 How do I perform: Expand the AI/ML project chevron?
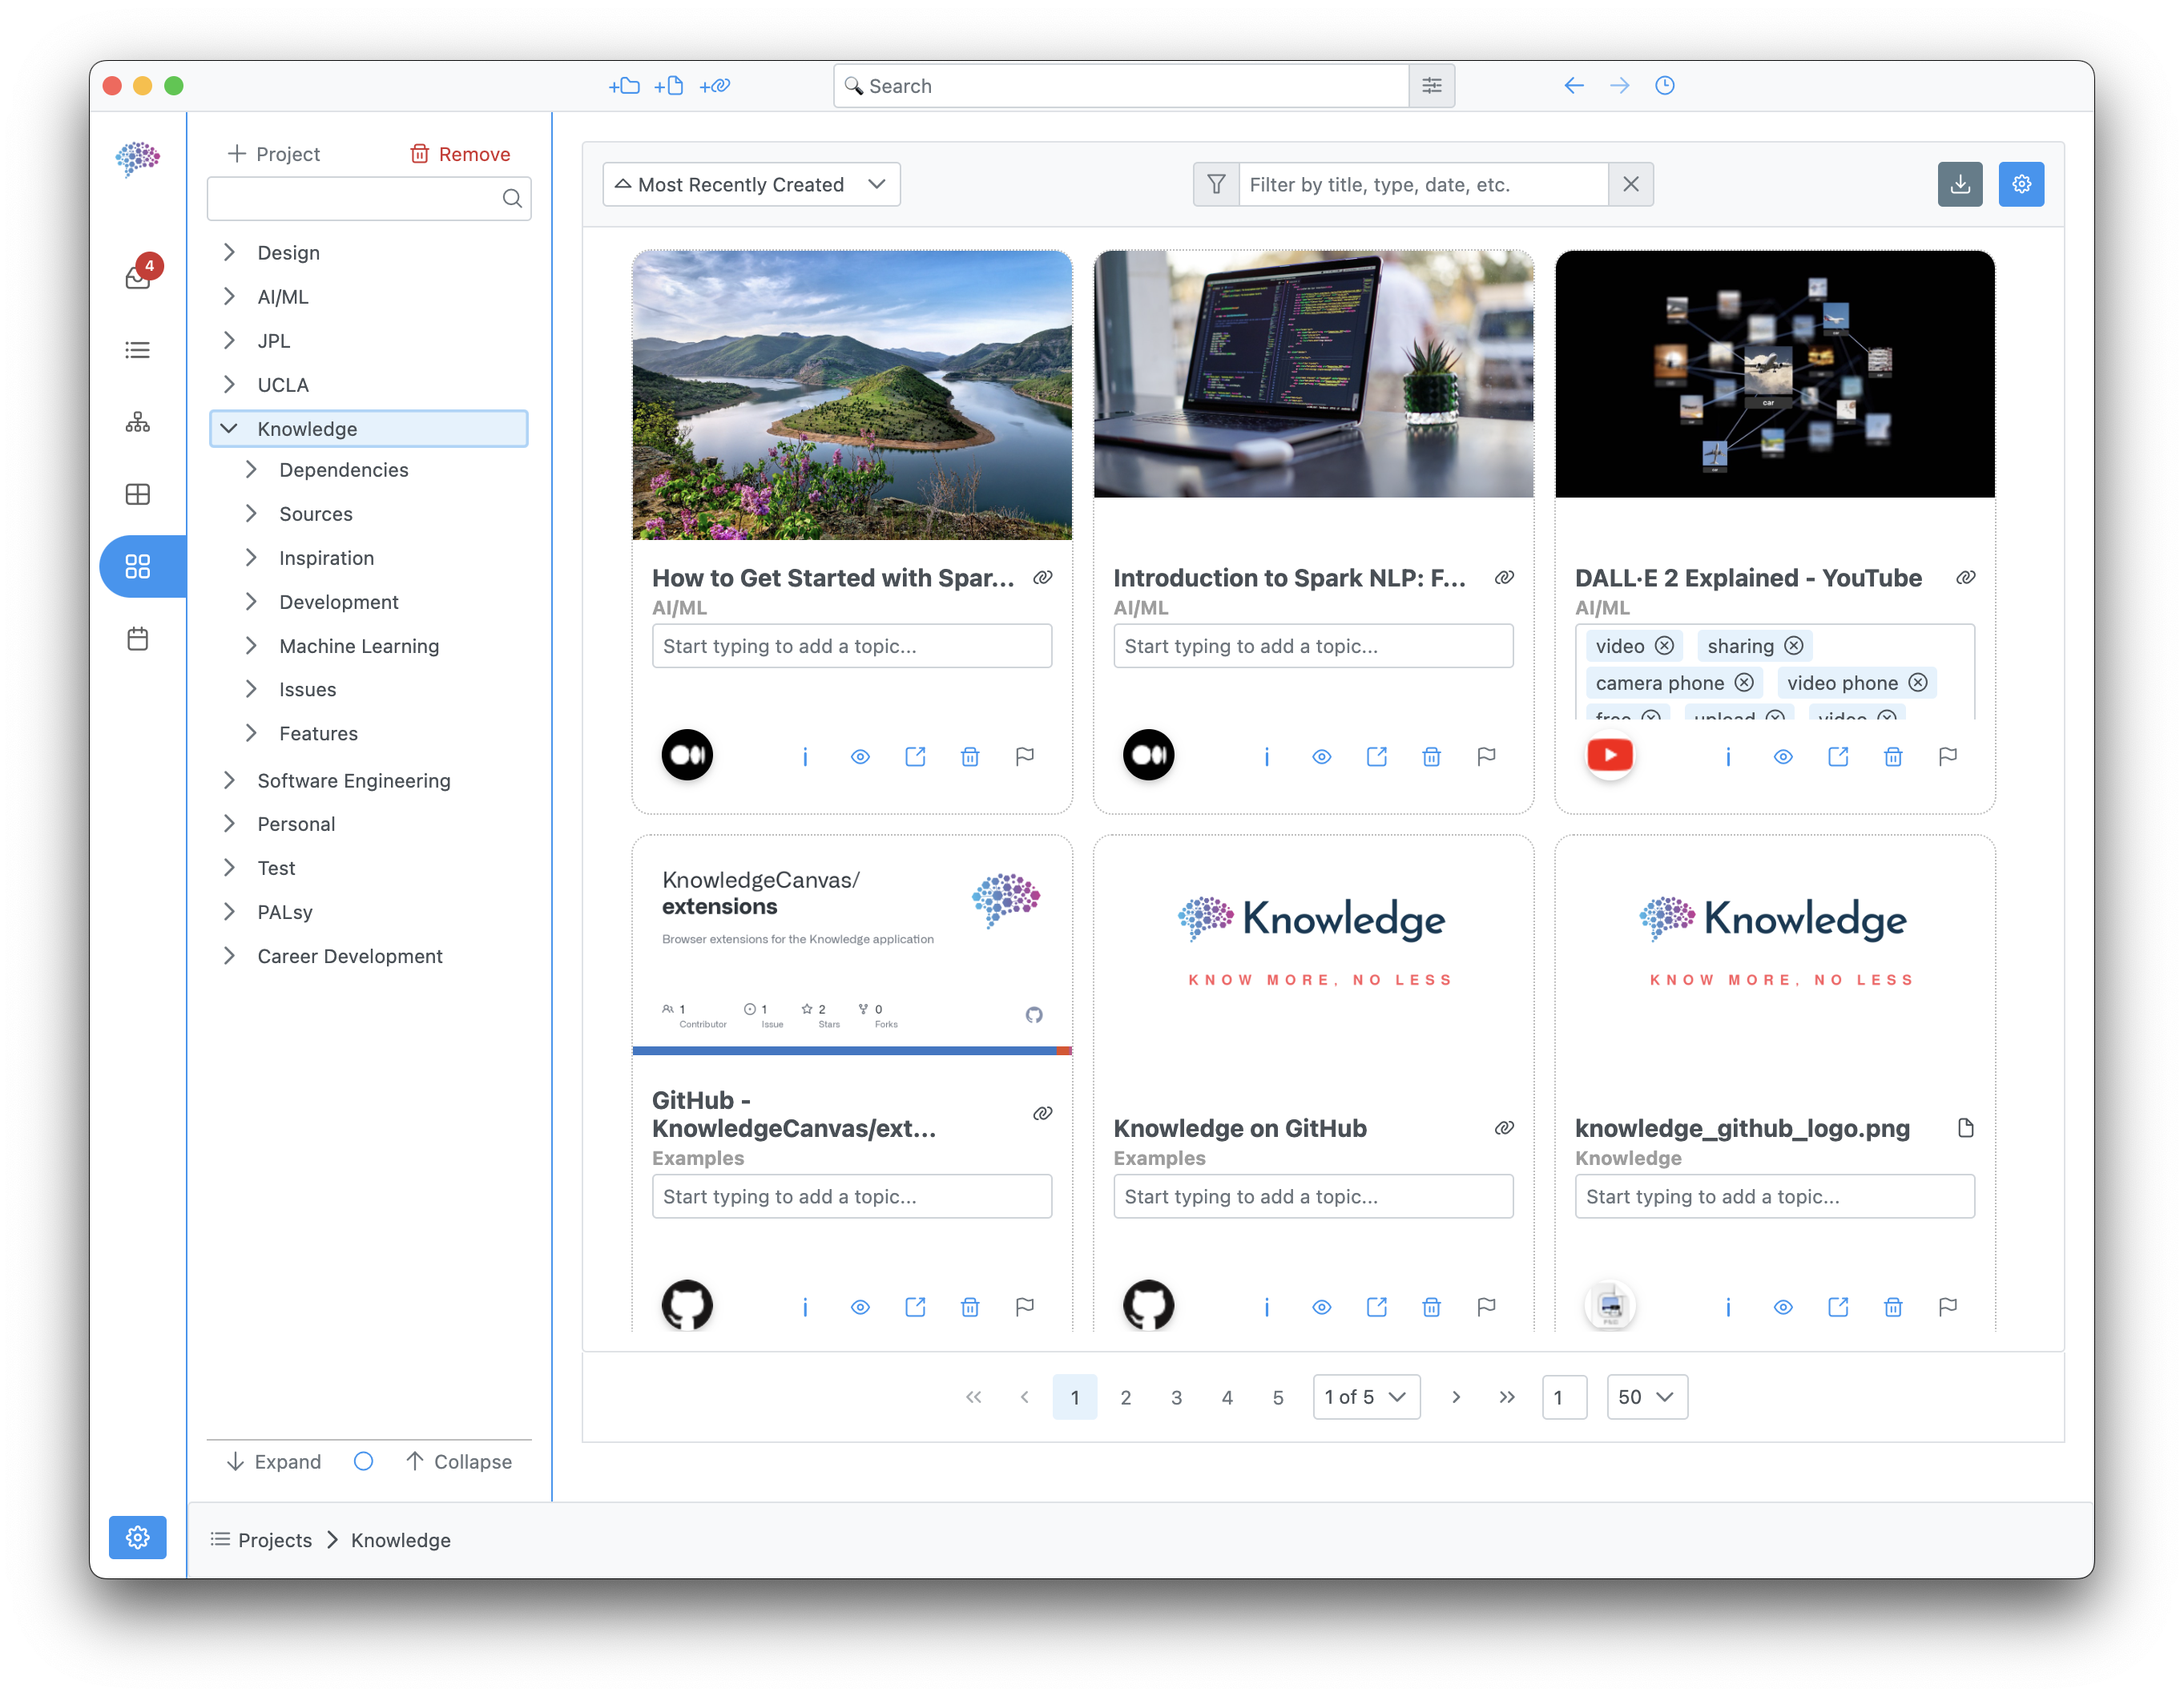(x=229, y=297)
